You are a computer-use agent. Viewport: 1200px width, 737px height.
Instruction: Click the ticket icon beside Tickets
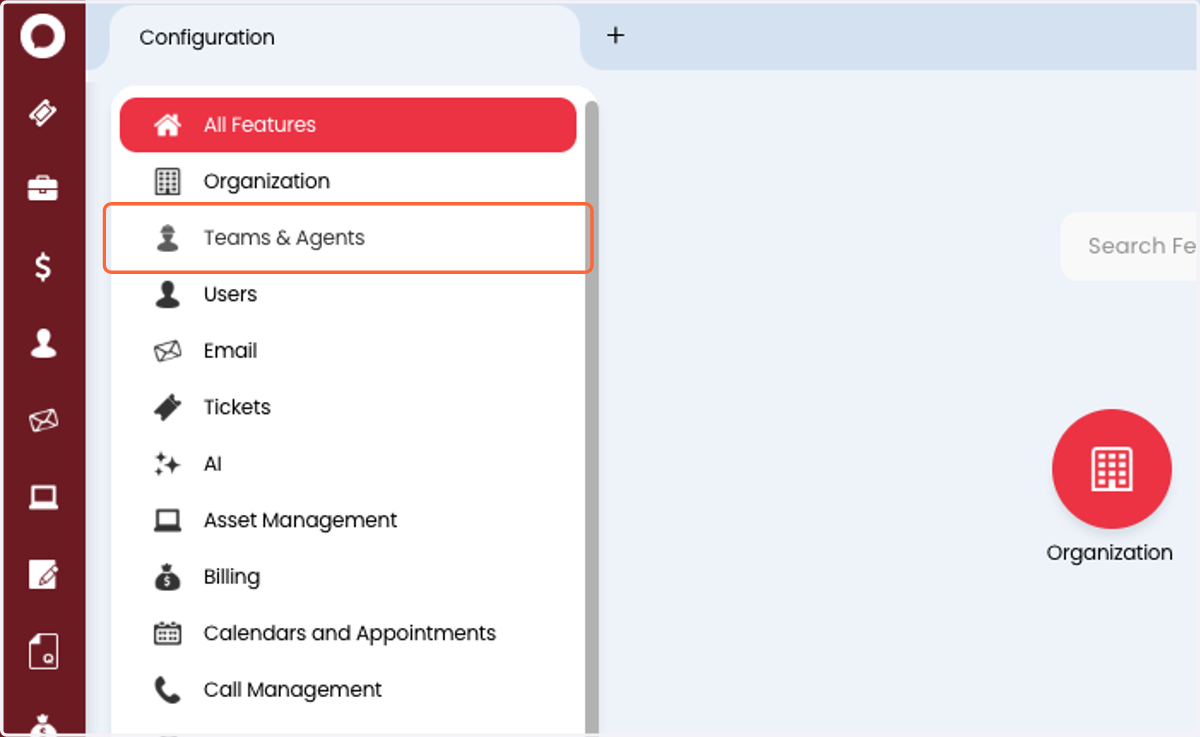click(x=167, y=407)
